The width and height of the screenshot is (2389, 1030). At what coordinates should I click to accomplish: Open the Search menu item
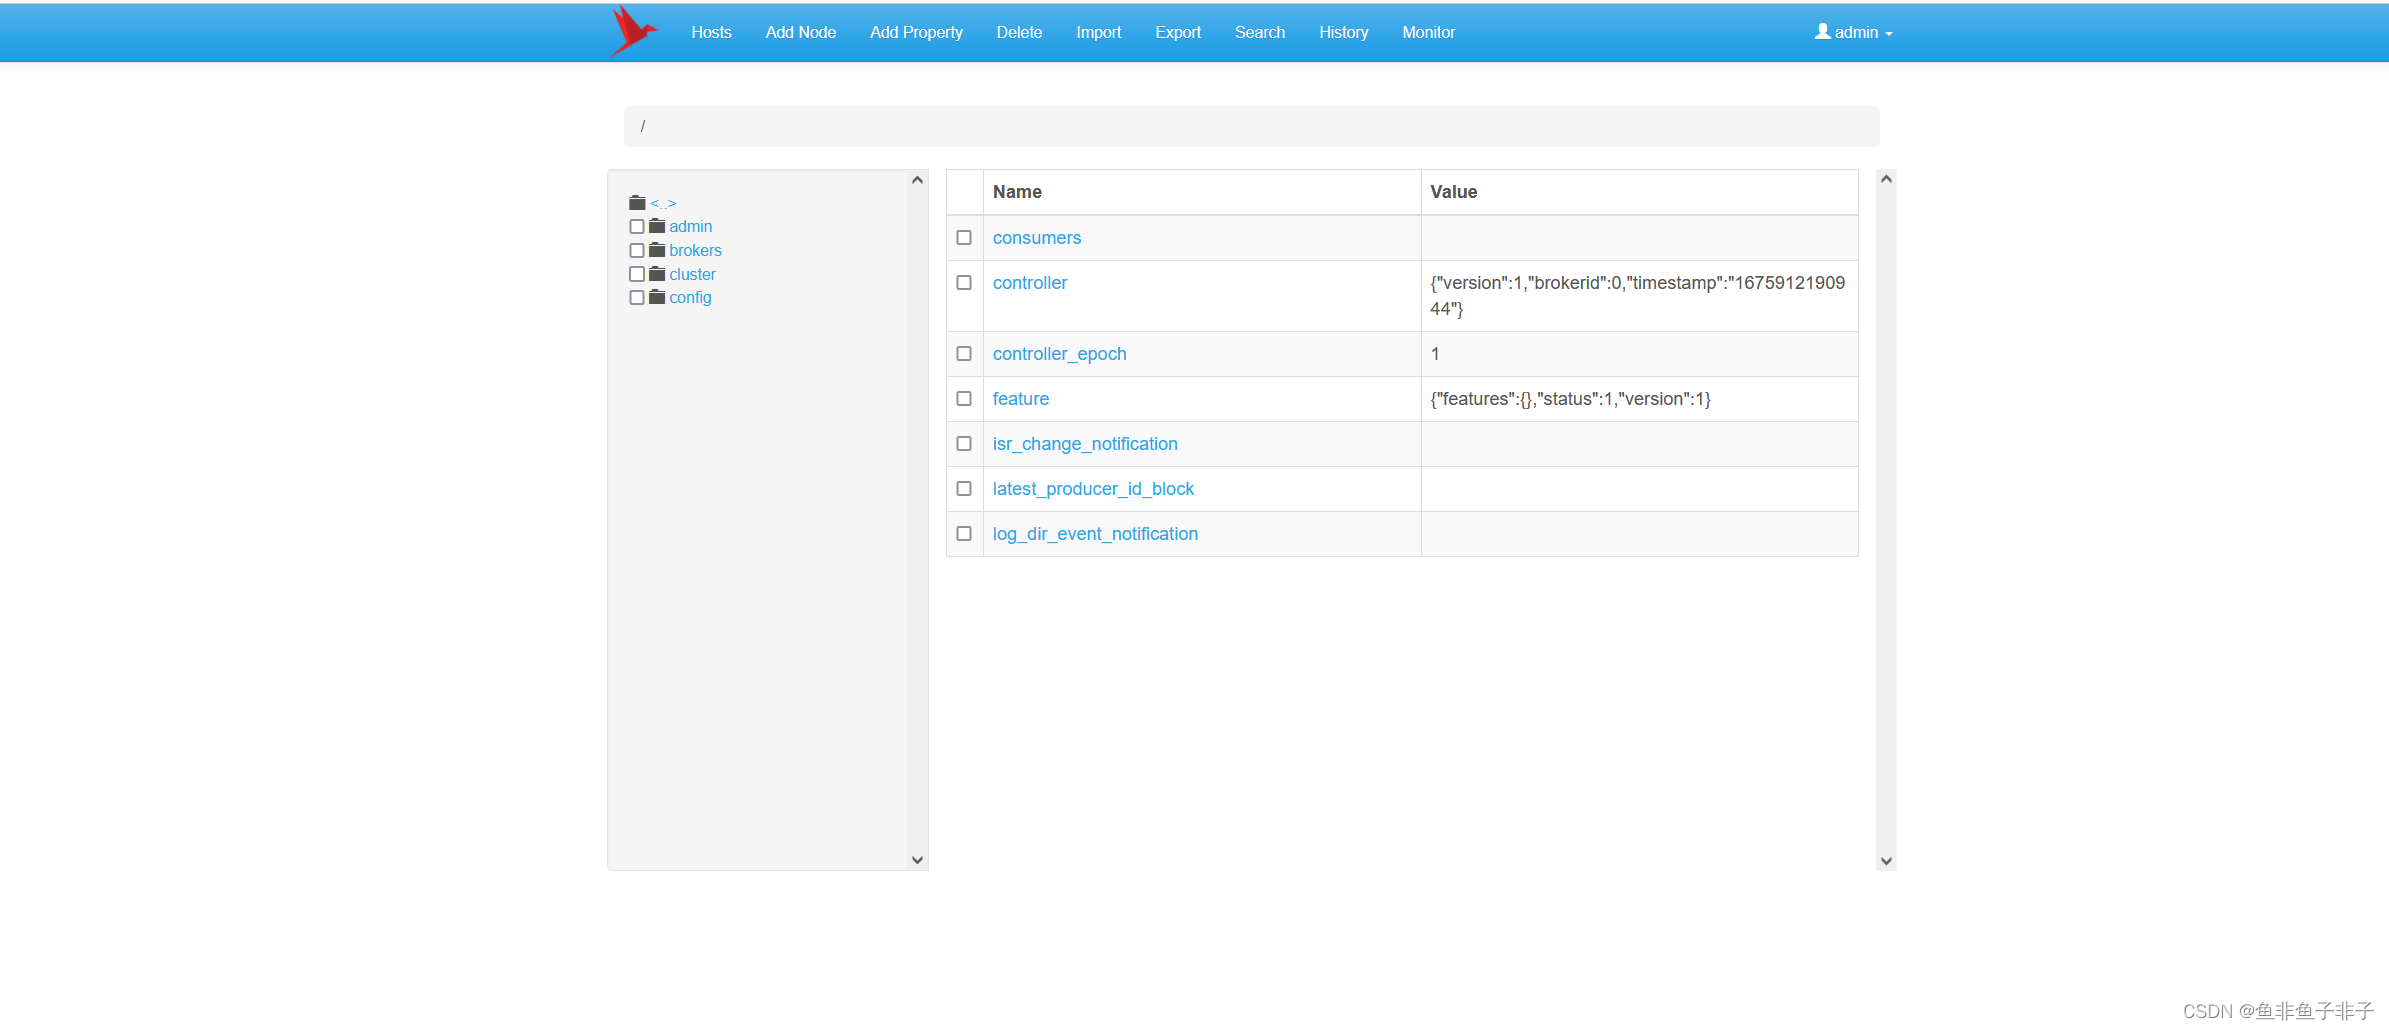tap(1259, 32)
